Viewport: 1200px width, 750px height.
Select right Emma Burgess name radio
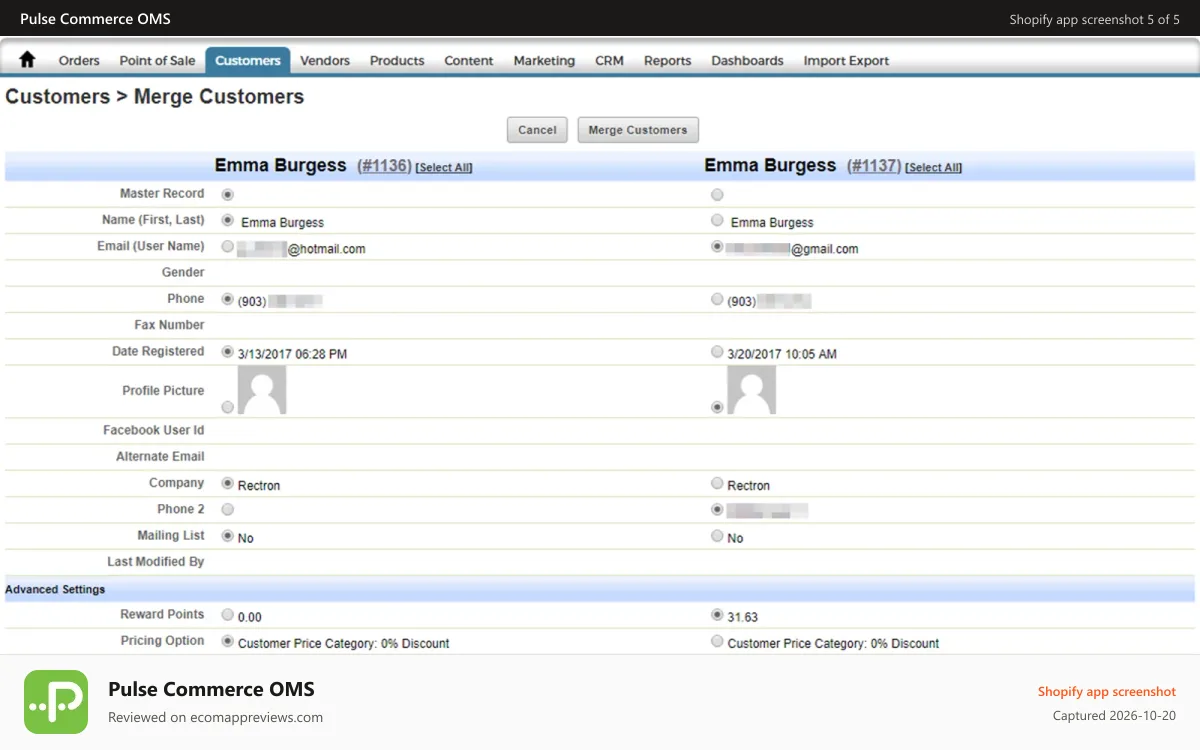pos(717,220)
